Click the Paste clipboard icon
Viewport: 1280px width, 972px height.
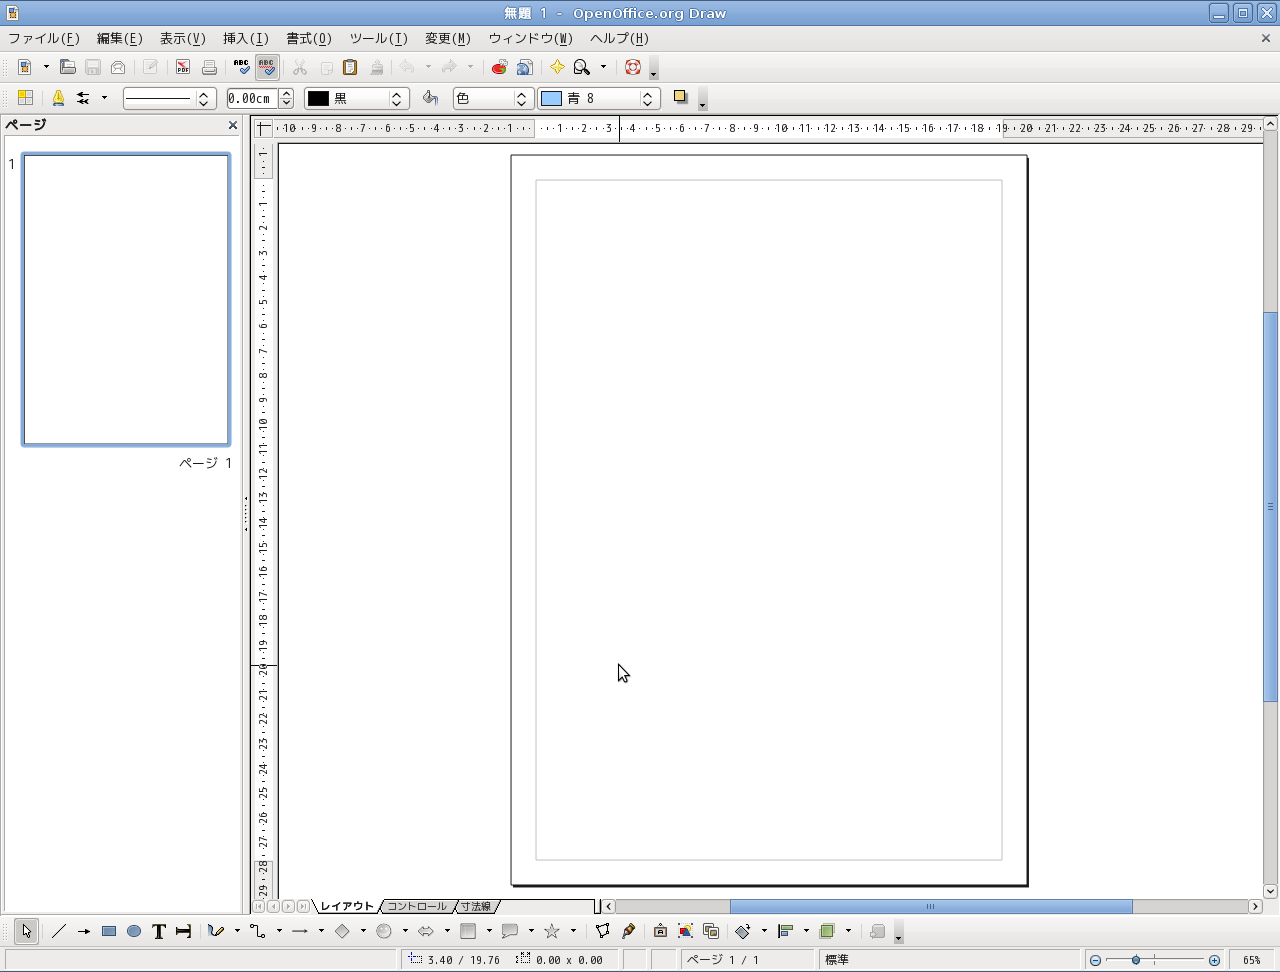coord(350,67)
